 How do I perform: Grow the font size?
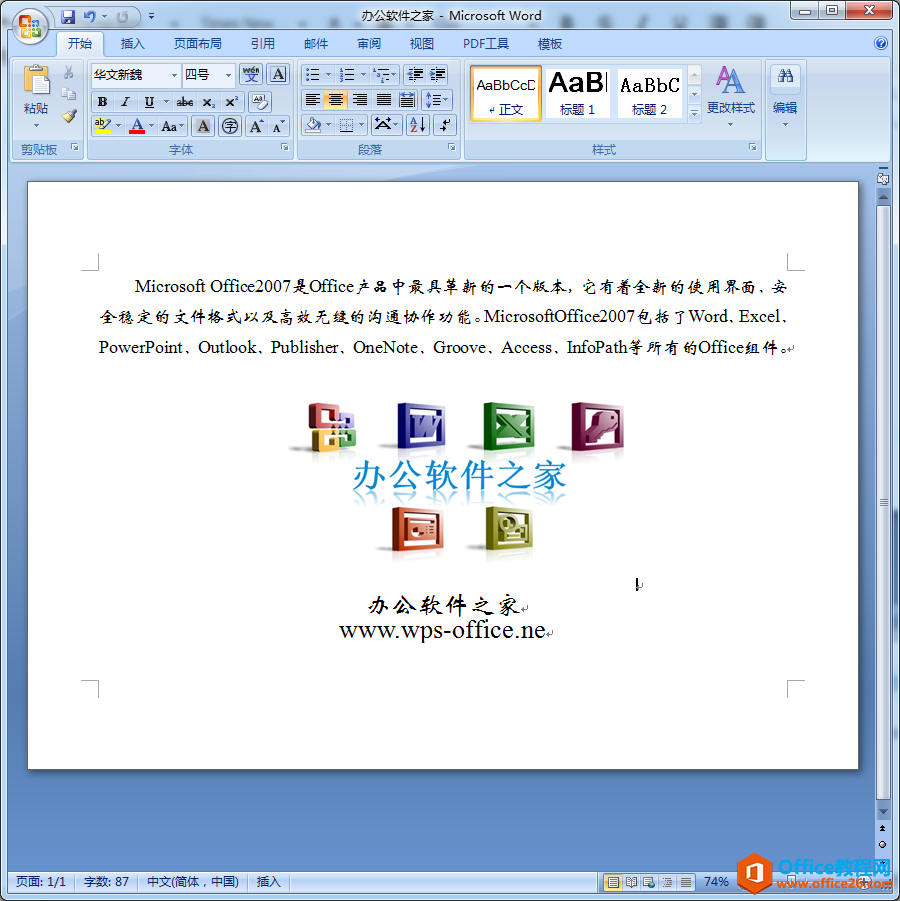(256, 126)
